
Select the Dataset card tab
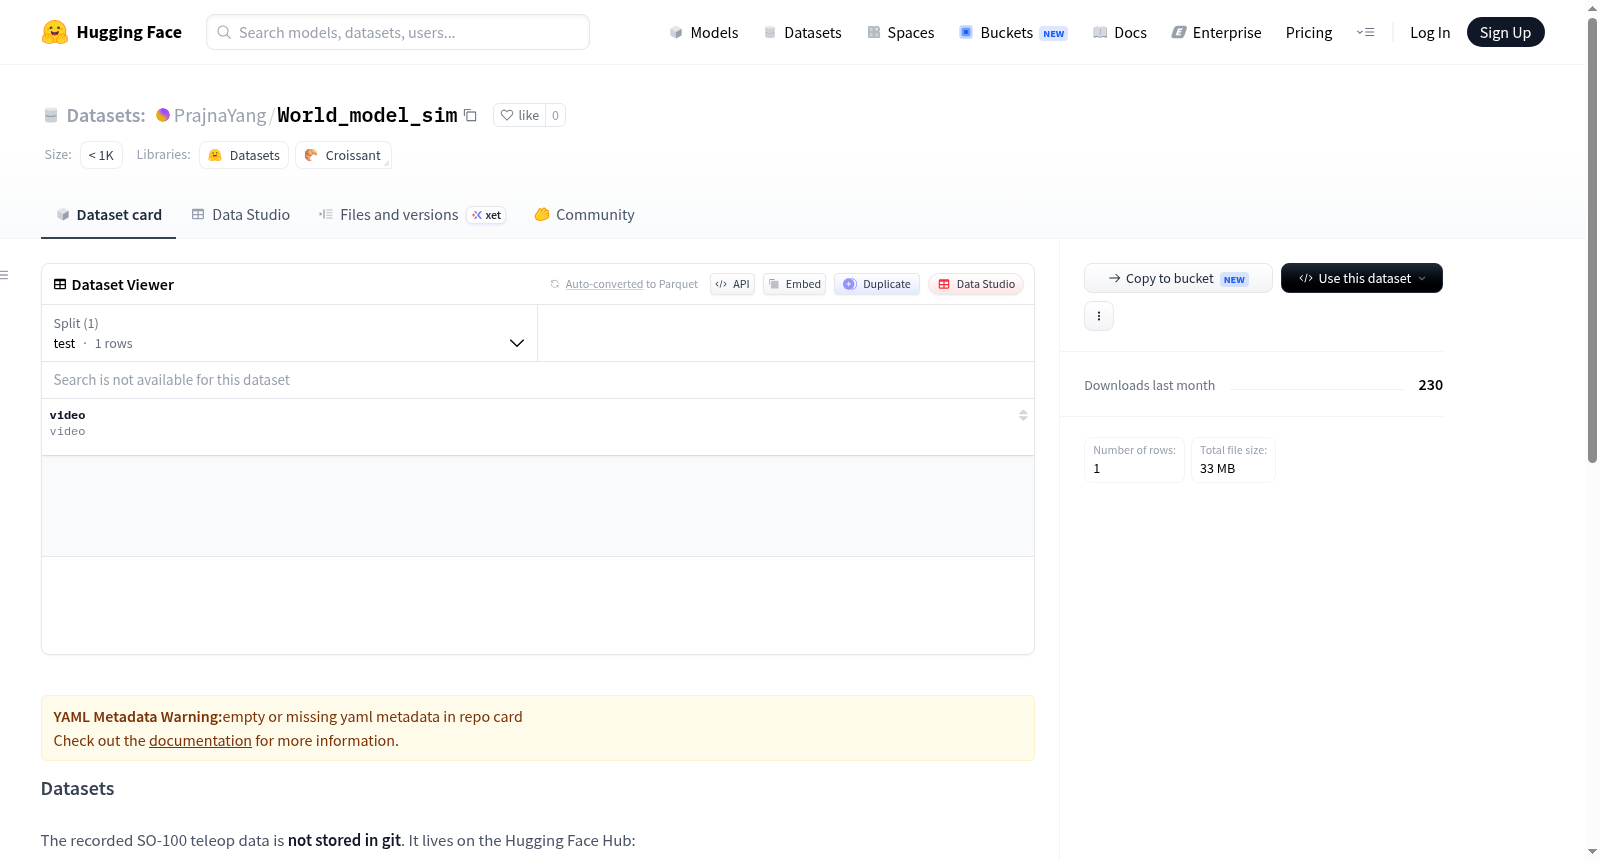[109, 215]
